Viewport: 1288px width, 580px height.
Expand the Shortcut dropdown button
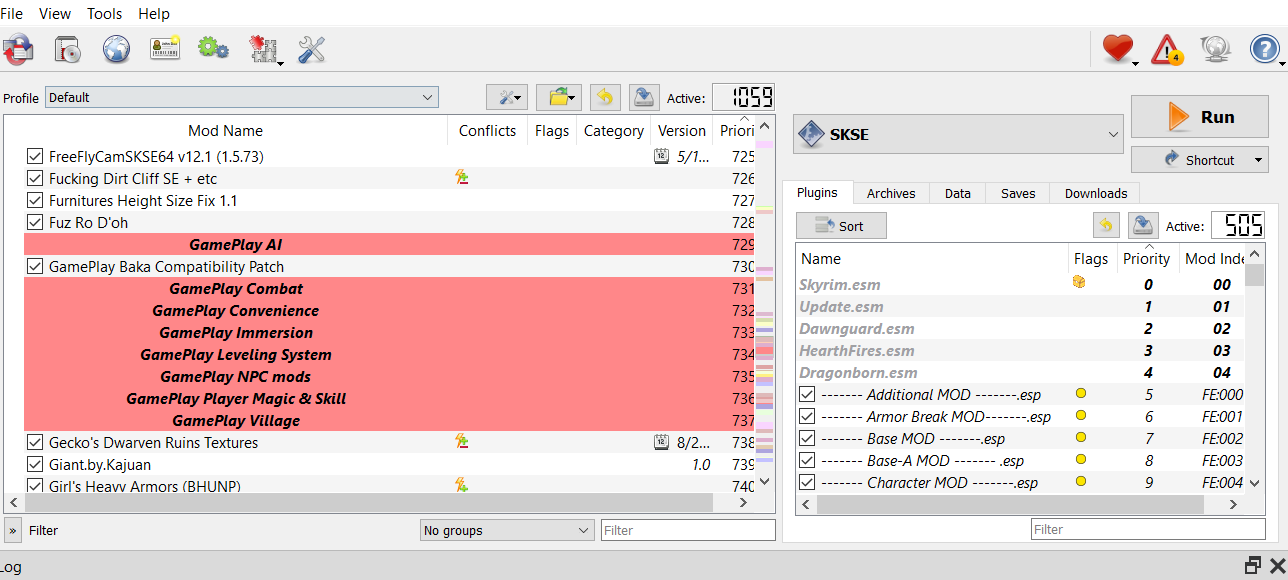(1259, 159)
